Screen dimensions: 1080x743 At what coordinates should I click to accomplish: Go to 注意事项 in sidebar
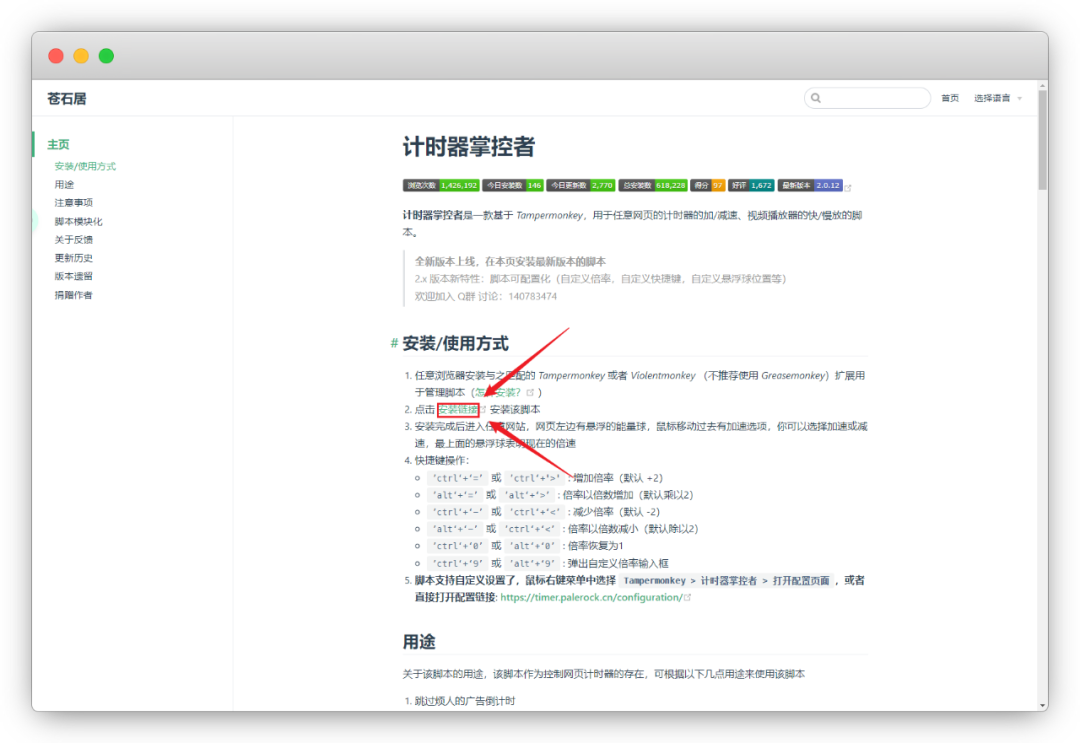pos(74,202)
